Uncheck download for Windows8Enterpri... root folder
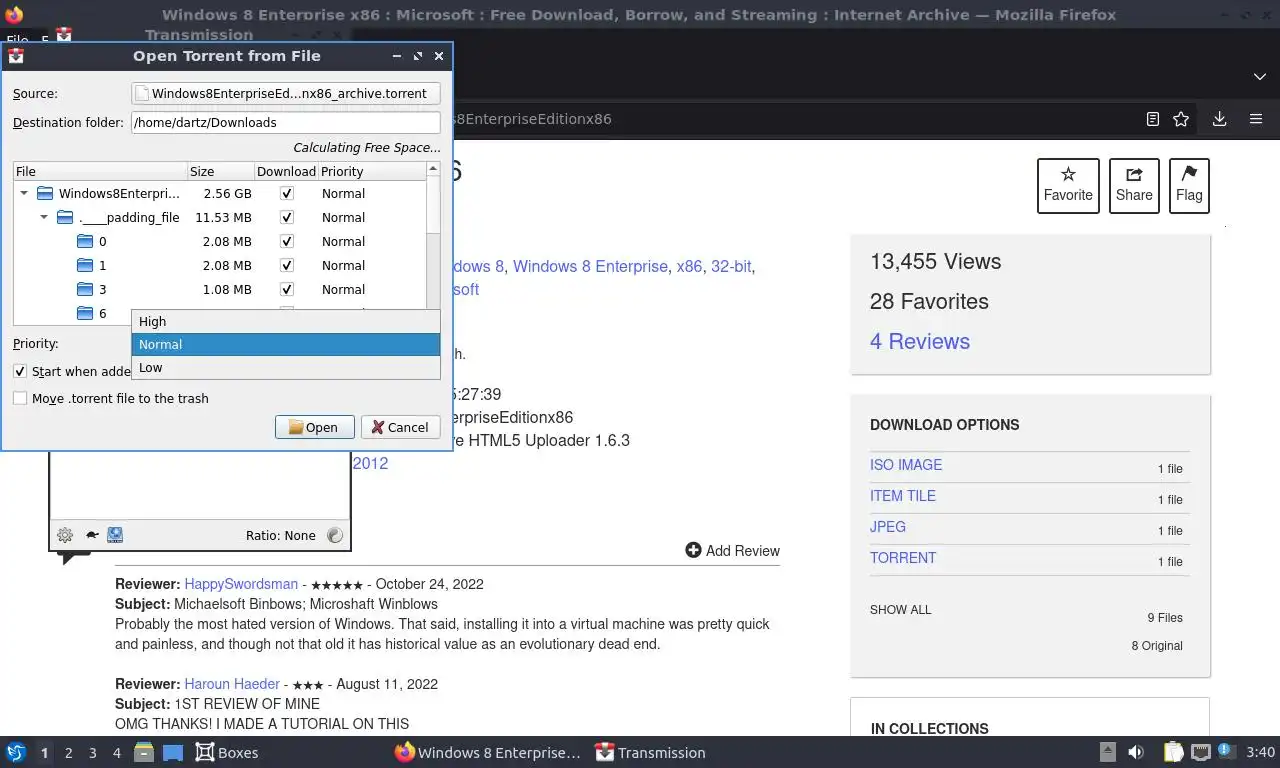Screen dimensions: 1280x768 (287, 193)
